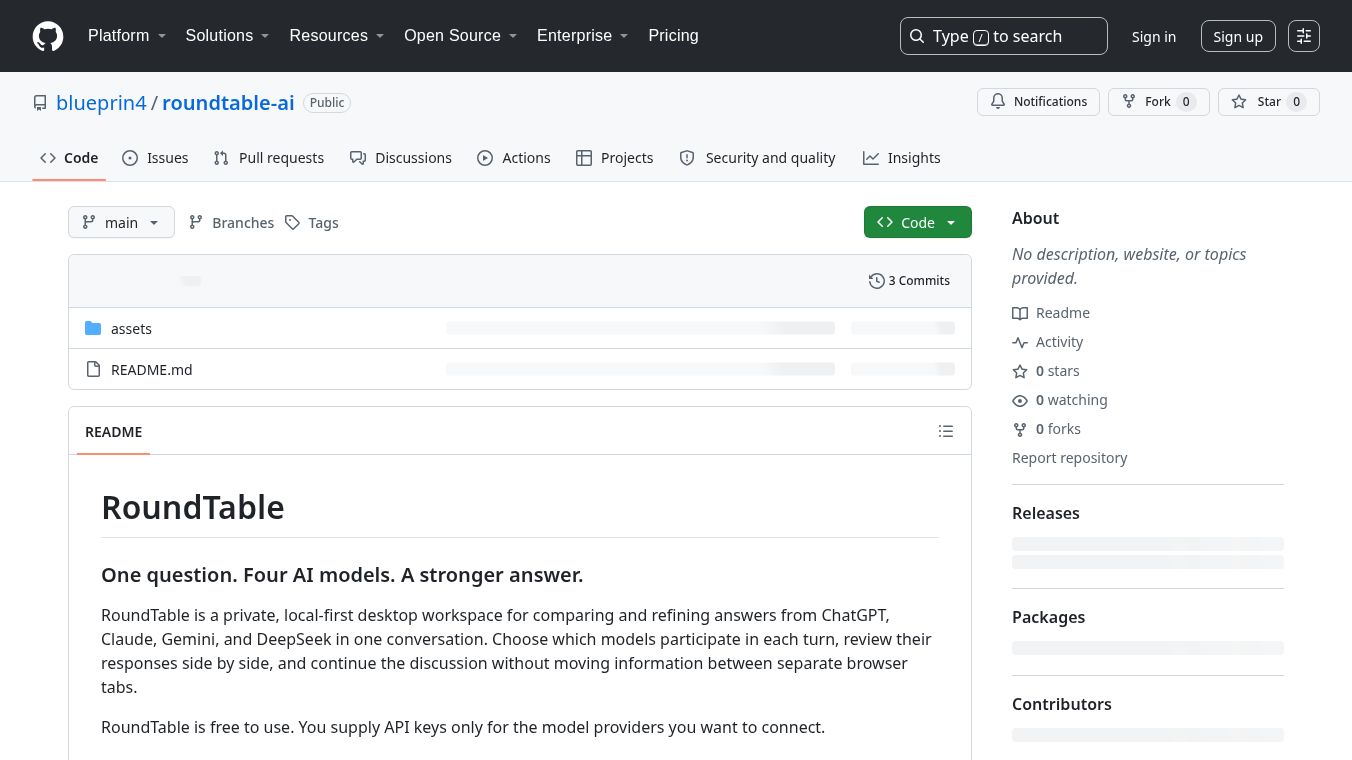This screenshot has height=760, width=1352.
Task: Click the book icon beside Readme
Action: click(x=1020, y=313)
